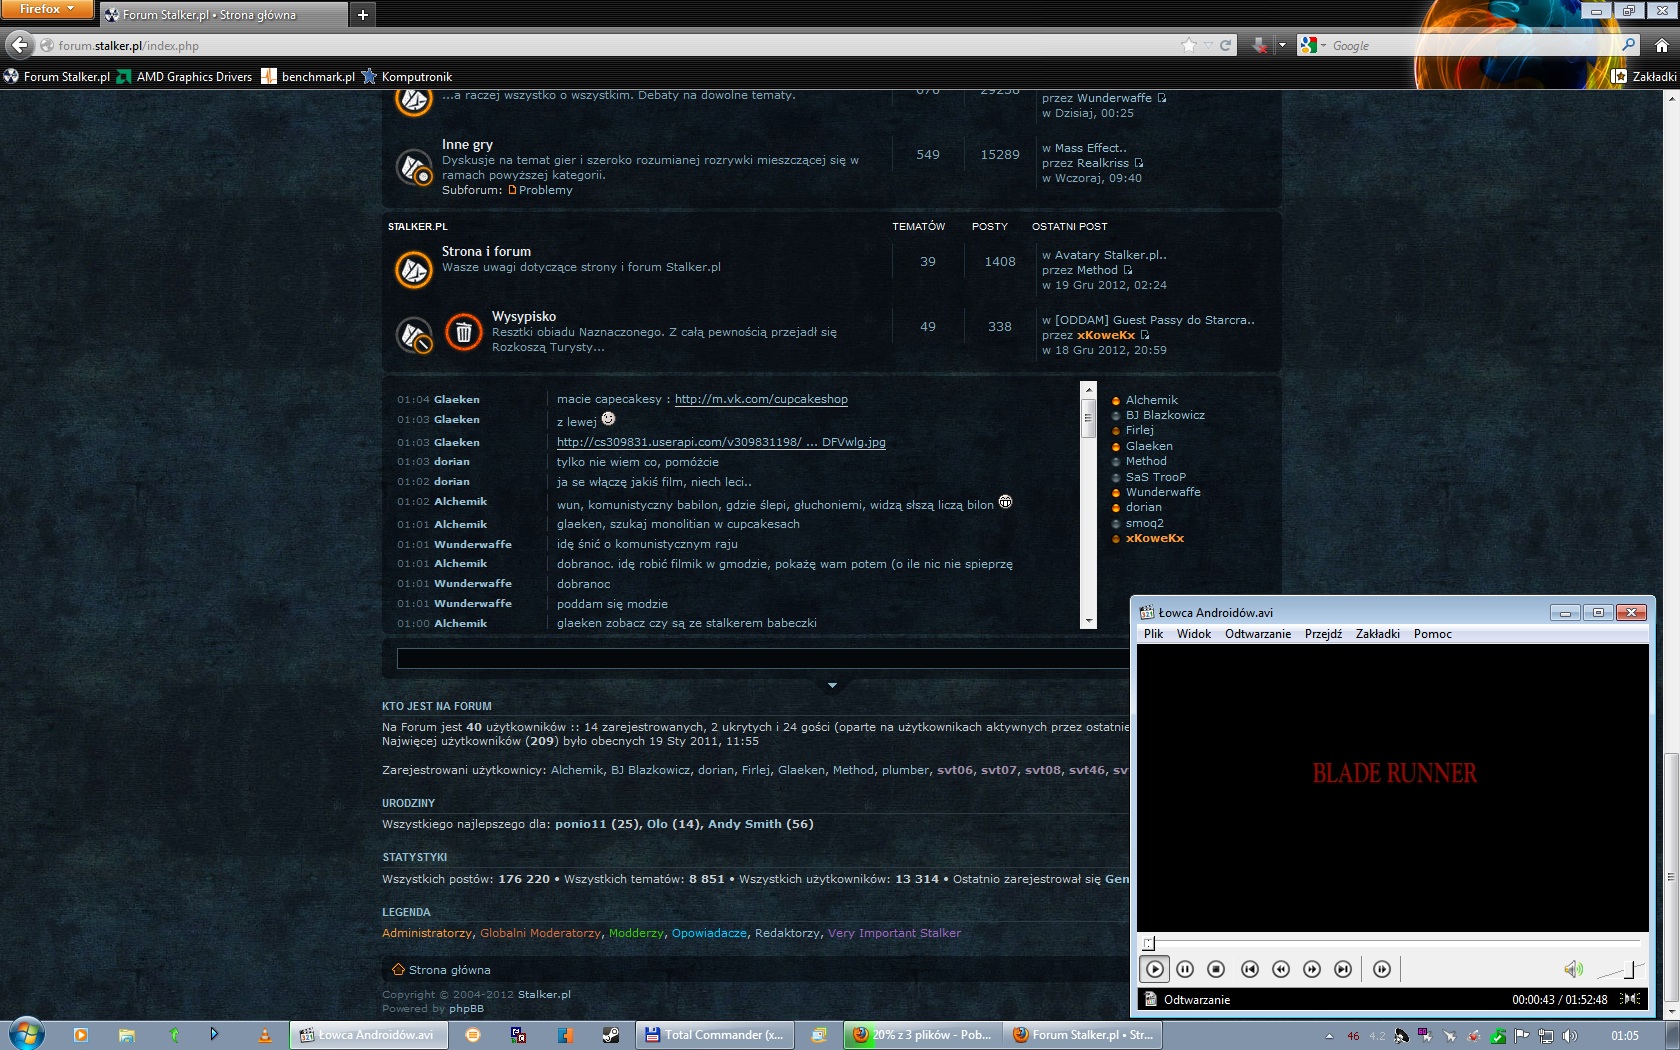Open the Plik menu in media player
The width and height of the screenshot is (1680, 1050).
click(1153, 634)
